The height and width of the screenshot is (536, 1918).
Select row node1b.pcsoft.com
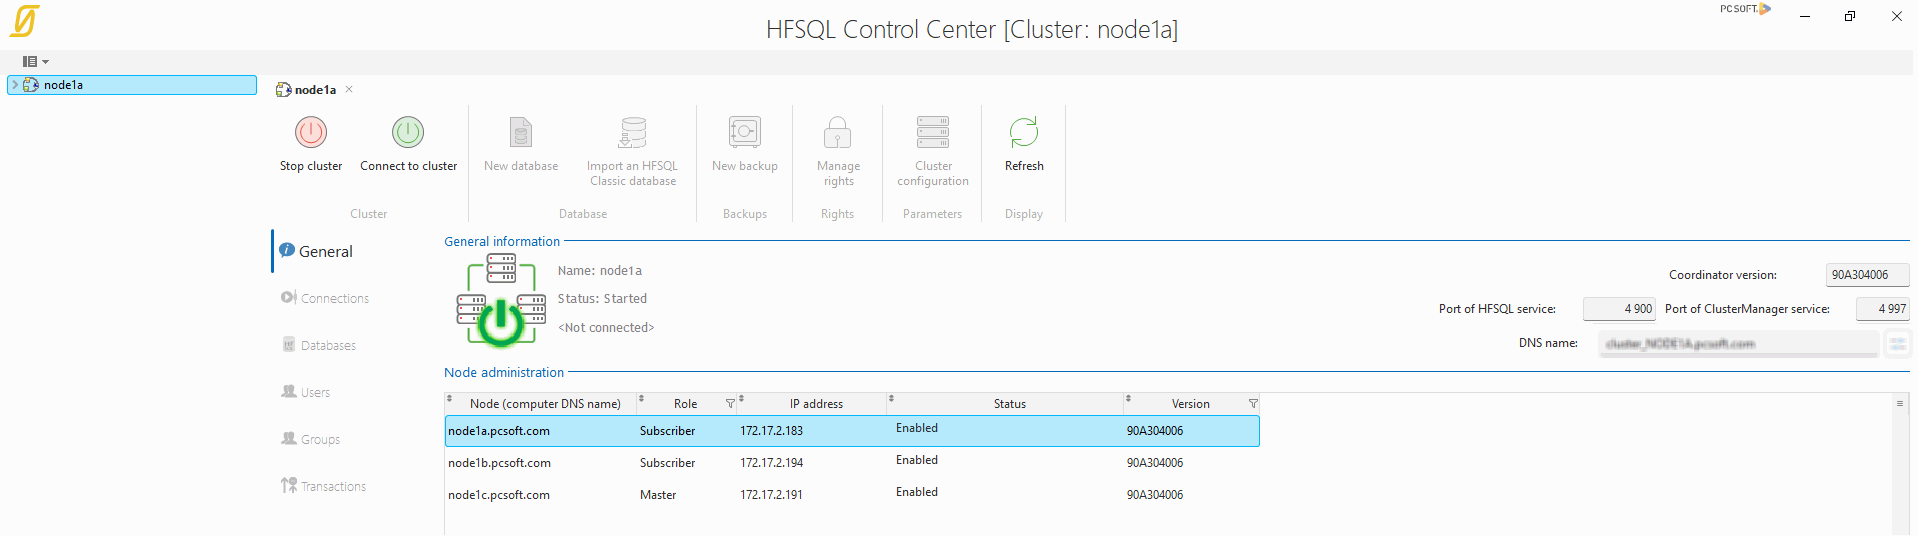[852, 463]
